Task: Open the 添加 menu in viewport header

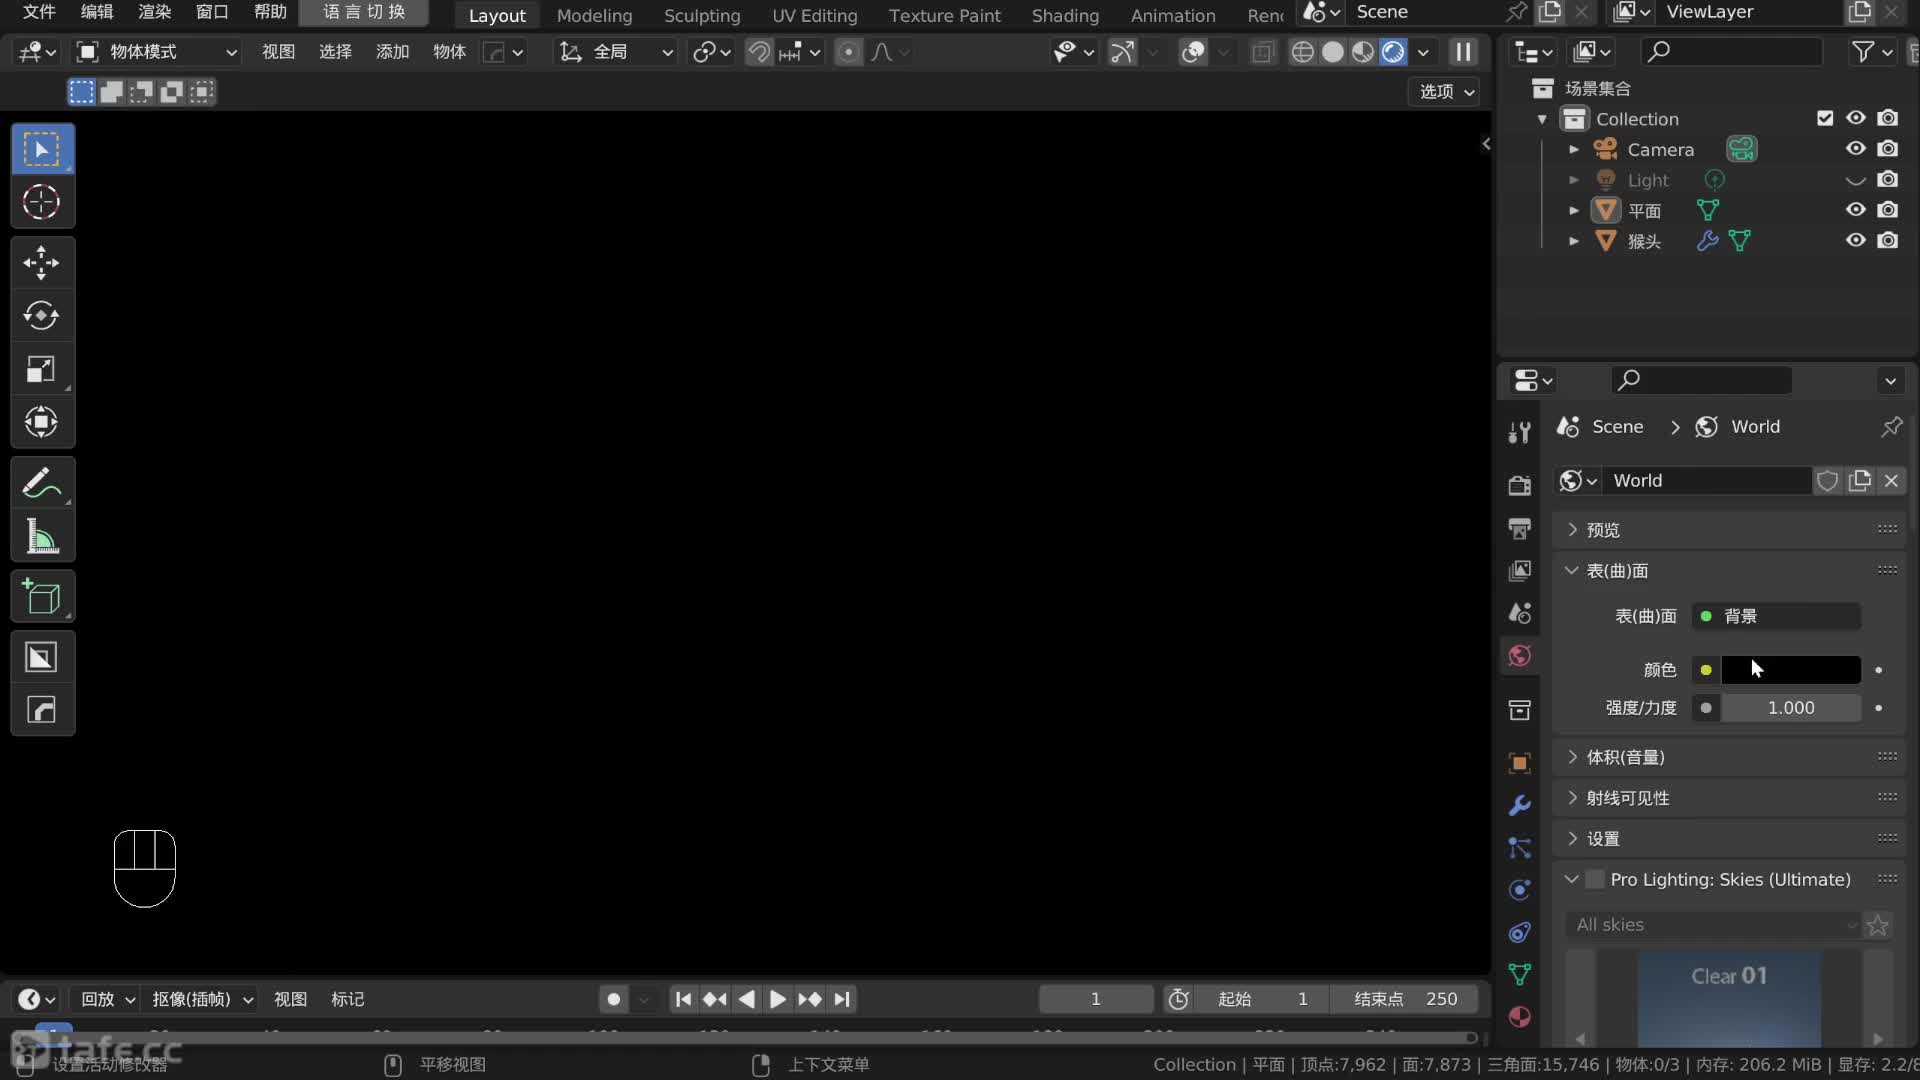Action: [392, 52]
